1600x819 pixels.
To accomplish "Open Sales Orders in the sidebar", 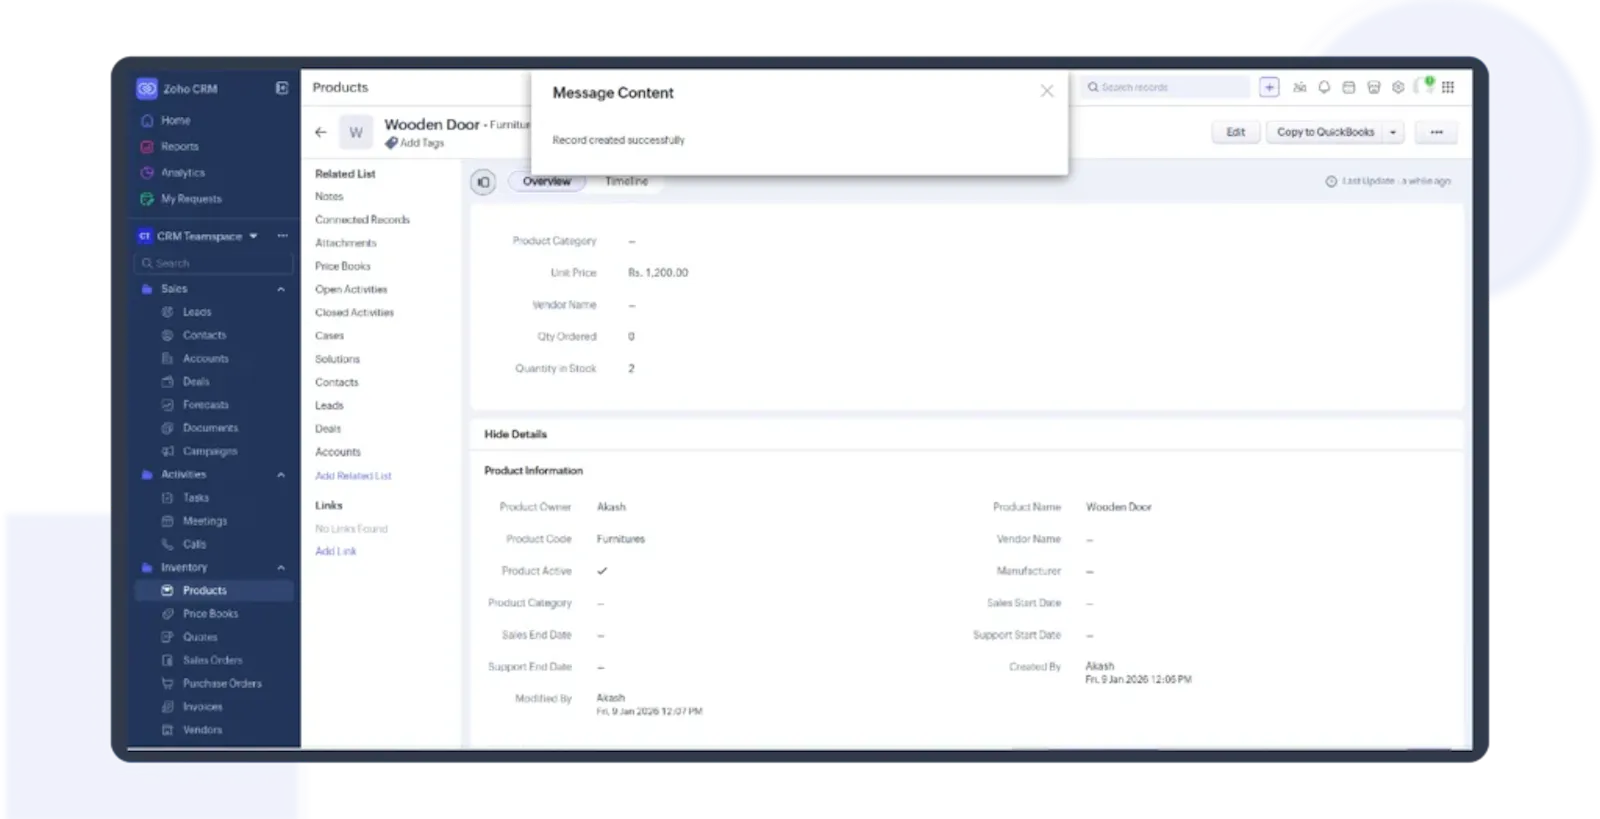I will [212, 660].
